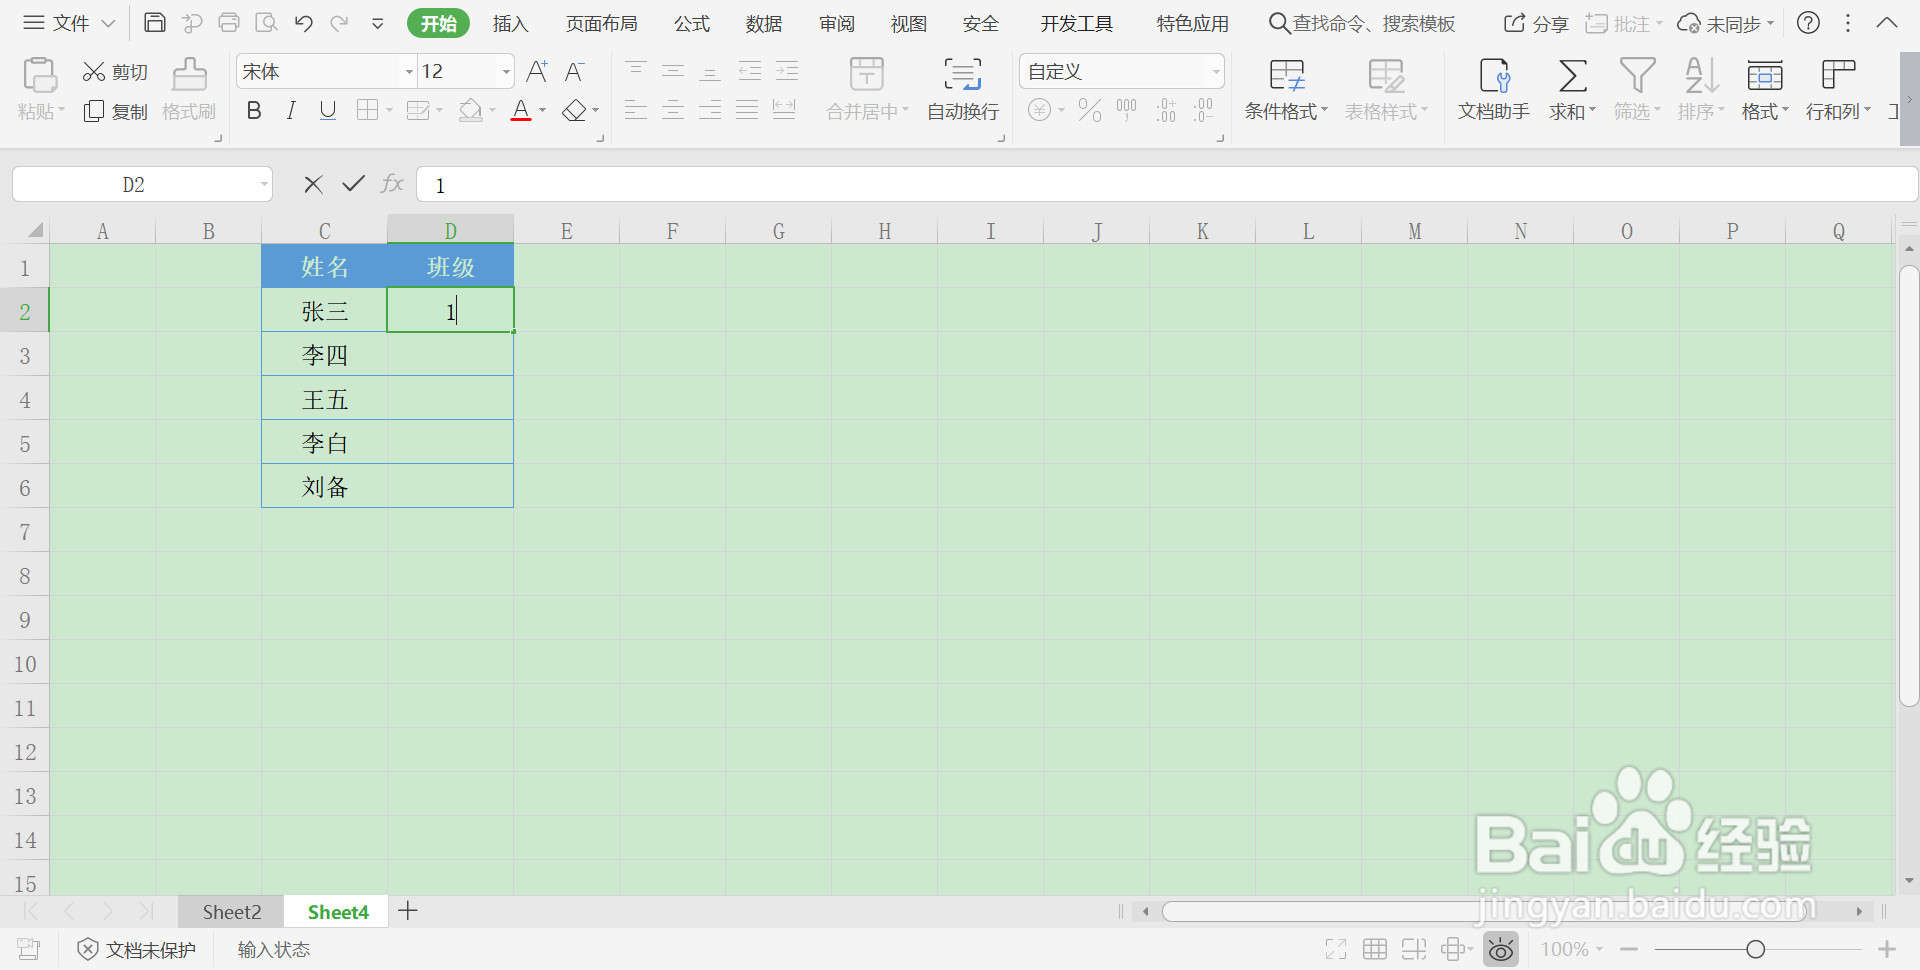
Task: Click the Print icon in quick access bar
Action: (x=229, y=22)
